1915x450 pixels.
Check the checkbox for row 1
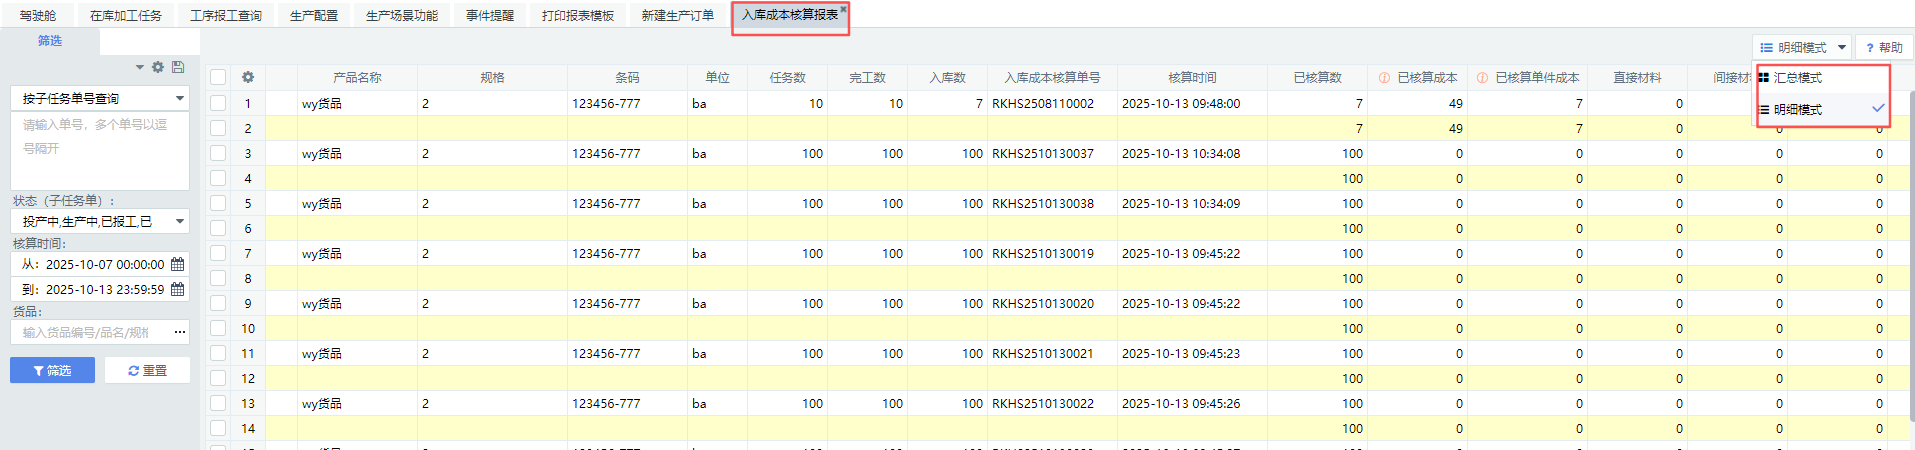pyautogui.click(x=218, y=103)
